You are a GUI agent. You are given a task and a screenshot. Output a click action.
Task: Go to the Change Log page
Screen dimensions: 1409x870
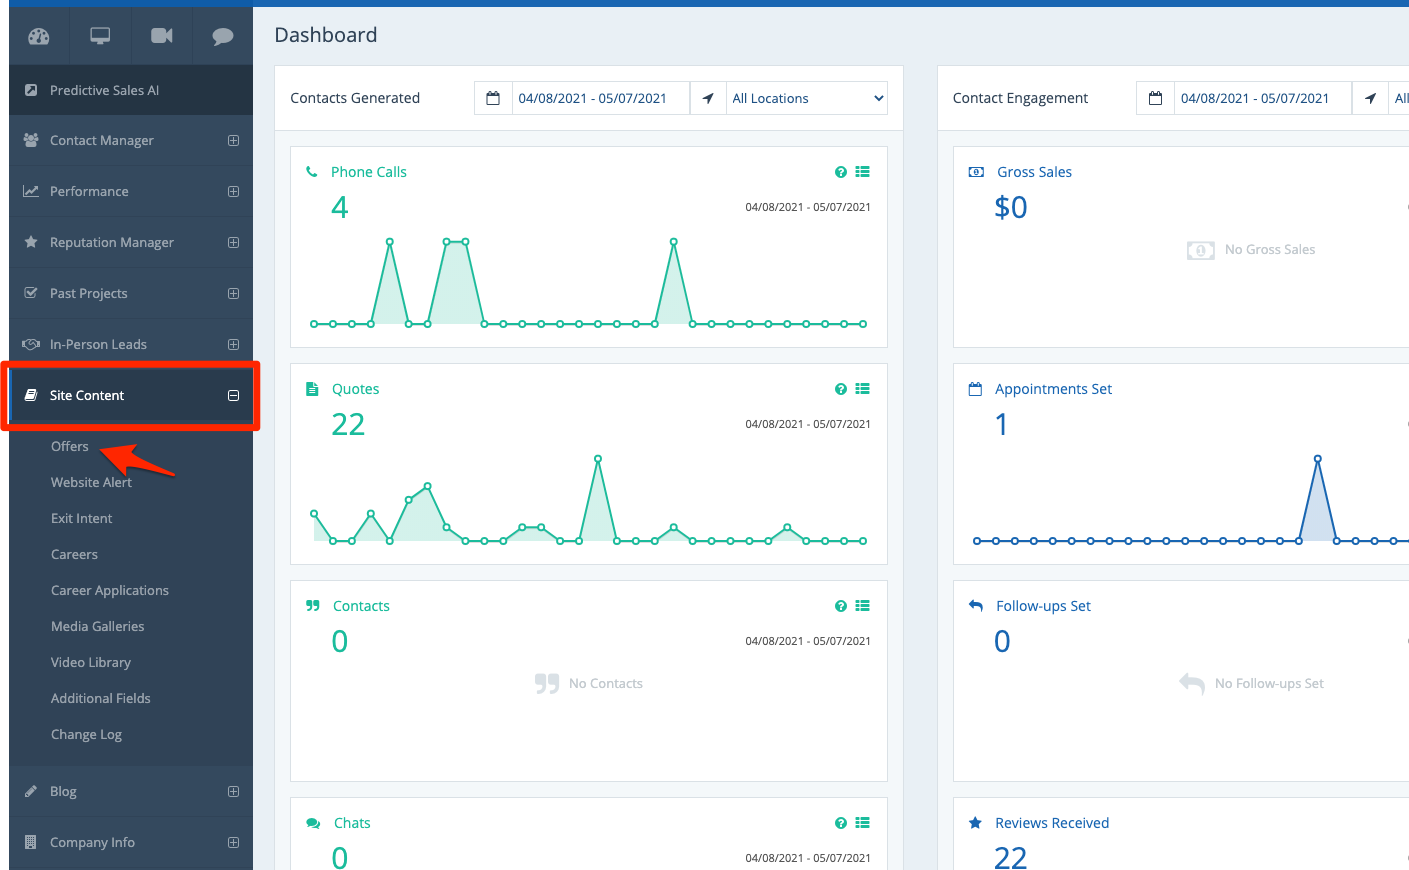coord(86,735)
